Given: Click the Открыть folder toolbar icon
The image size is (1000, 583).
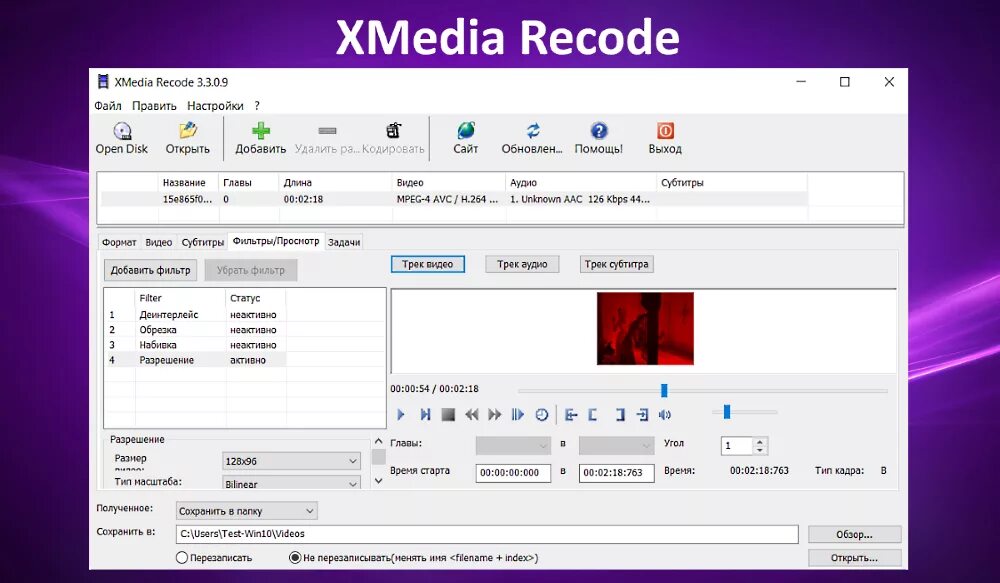Looking at the screenshot, I should [x=188, y=131].
